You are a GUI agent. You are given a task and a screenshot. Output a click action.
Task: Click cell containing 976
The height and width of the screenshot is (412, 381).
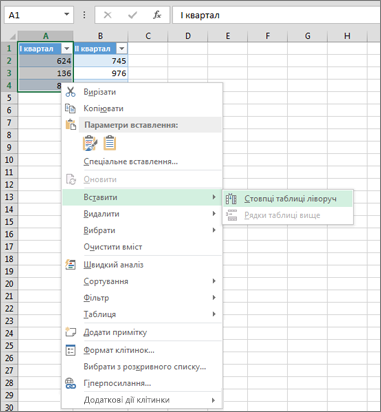click(101, 73)
